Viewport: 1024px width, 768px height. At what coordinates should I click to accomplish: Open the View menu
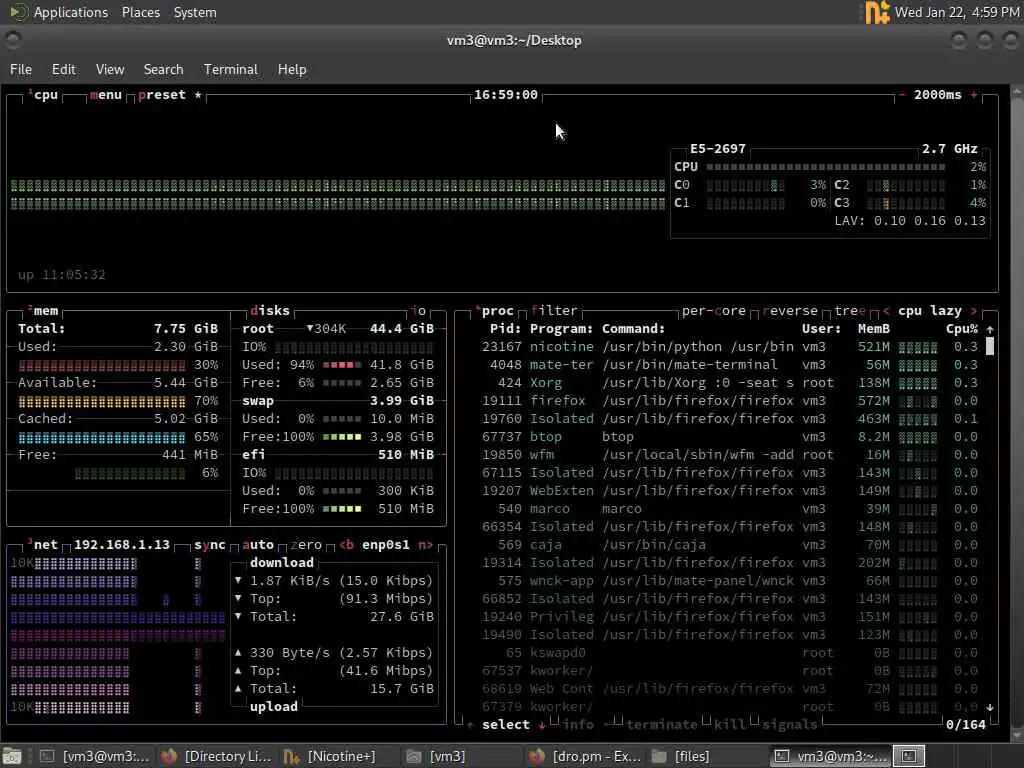[x=110, y=69]
